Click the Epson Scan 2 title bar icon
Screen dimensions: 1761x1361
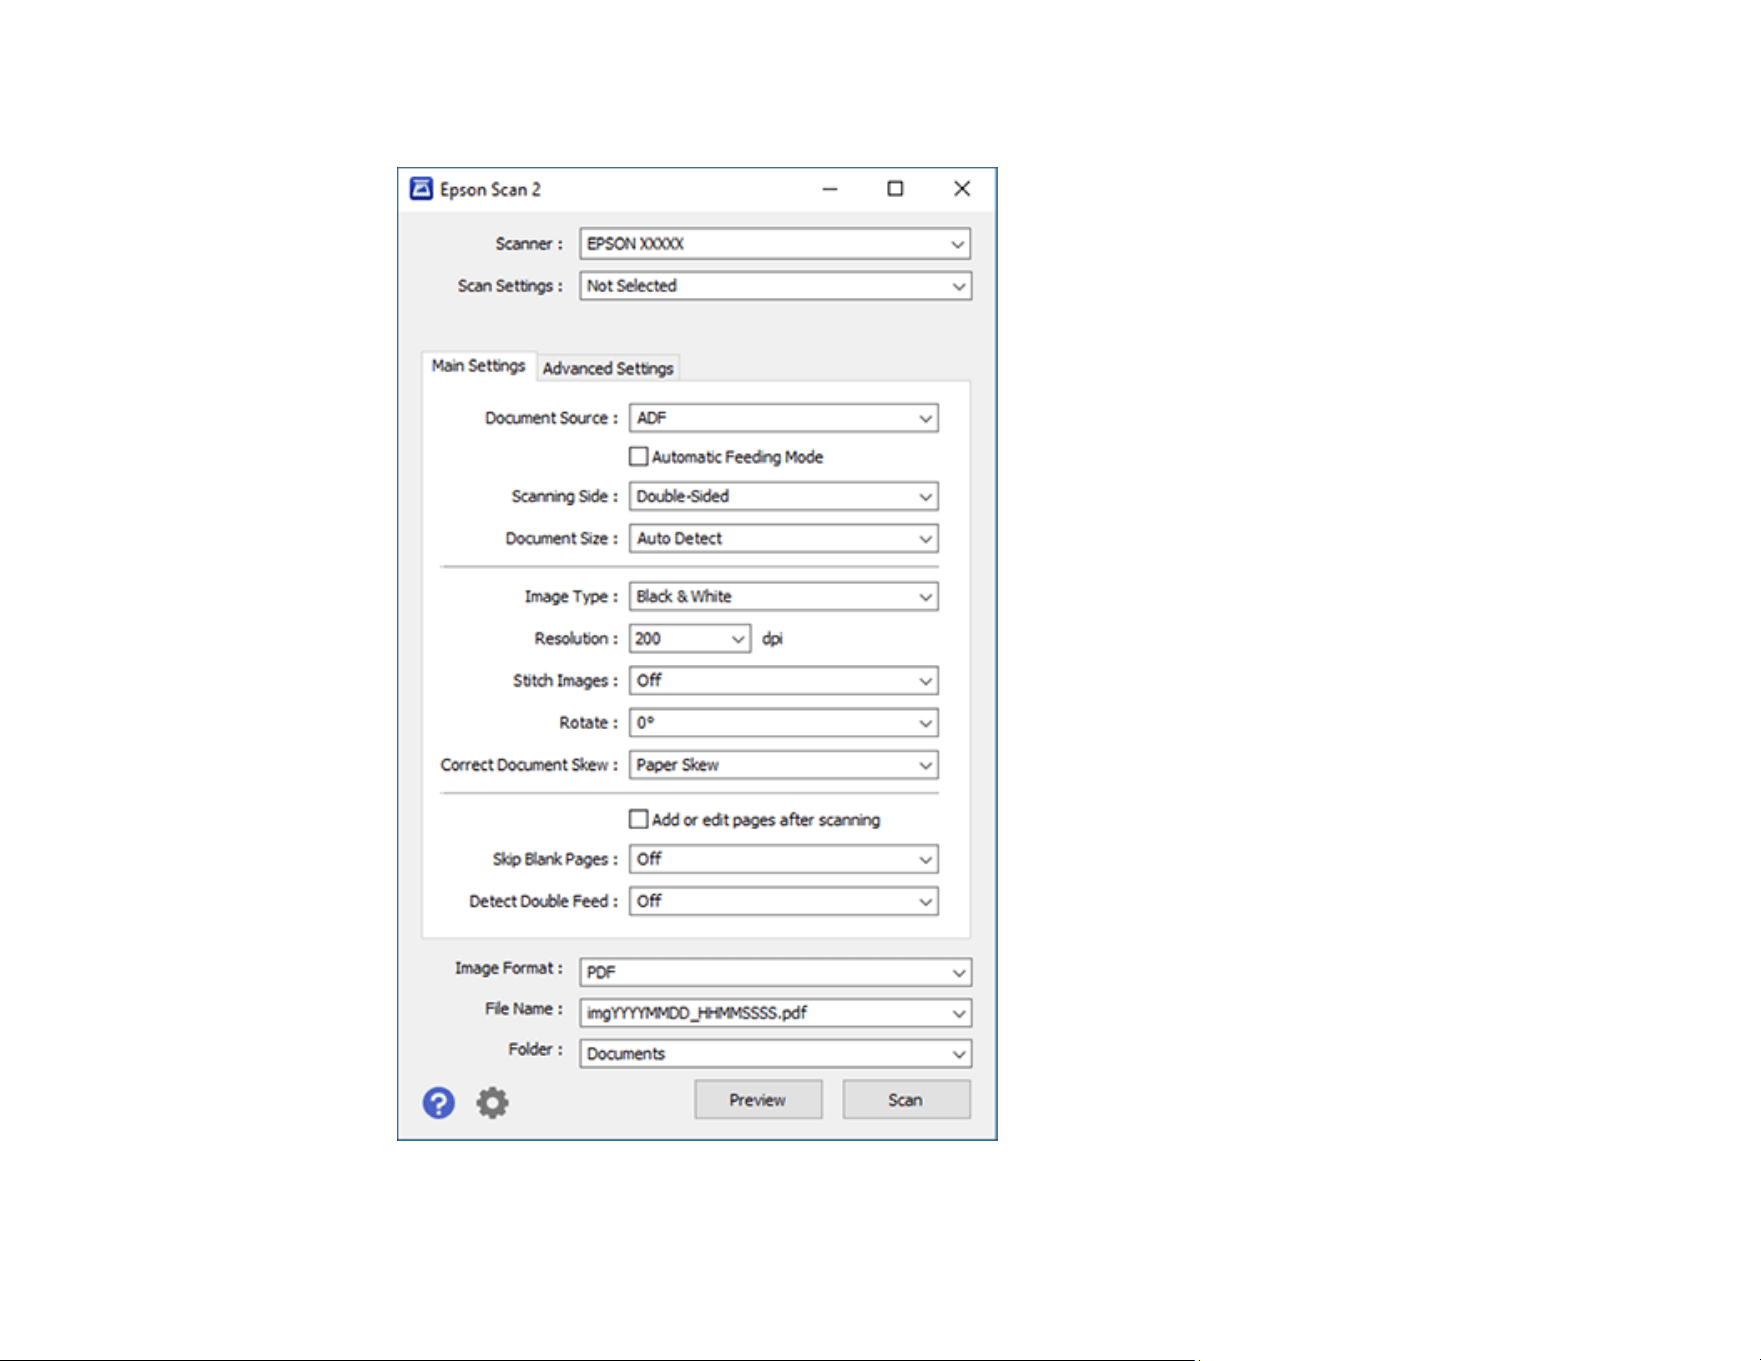click(x=421, y=189)
